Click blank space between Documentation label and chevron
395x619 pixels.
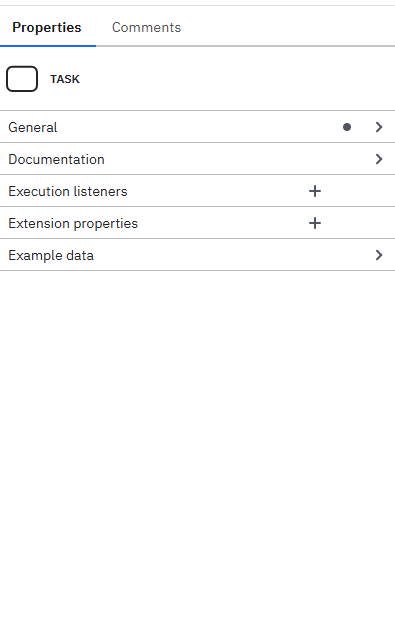(x=237, y=159)
